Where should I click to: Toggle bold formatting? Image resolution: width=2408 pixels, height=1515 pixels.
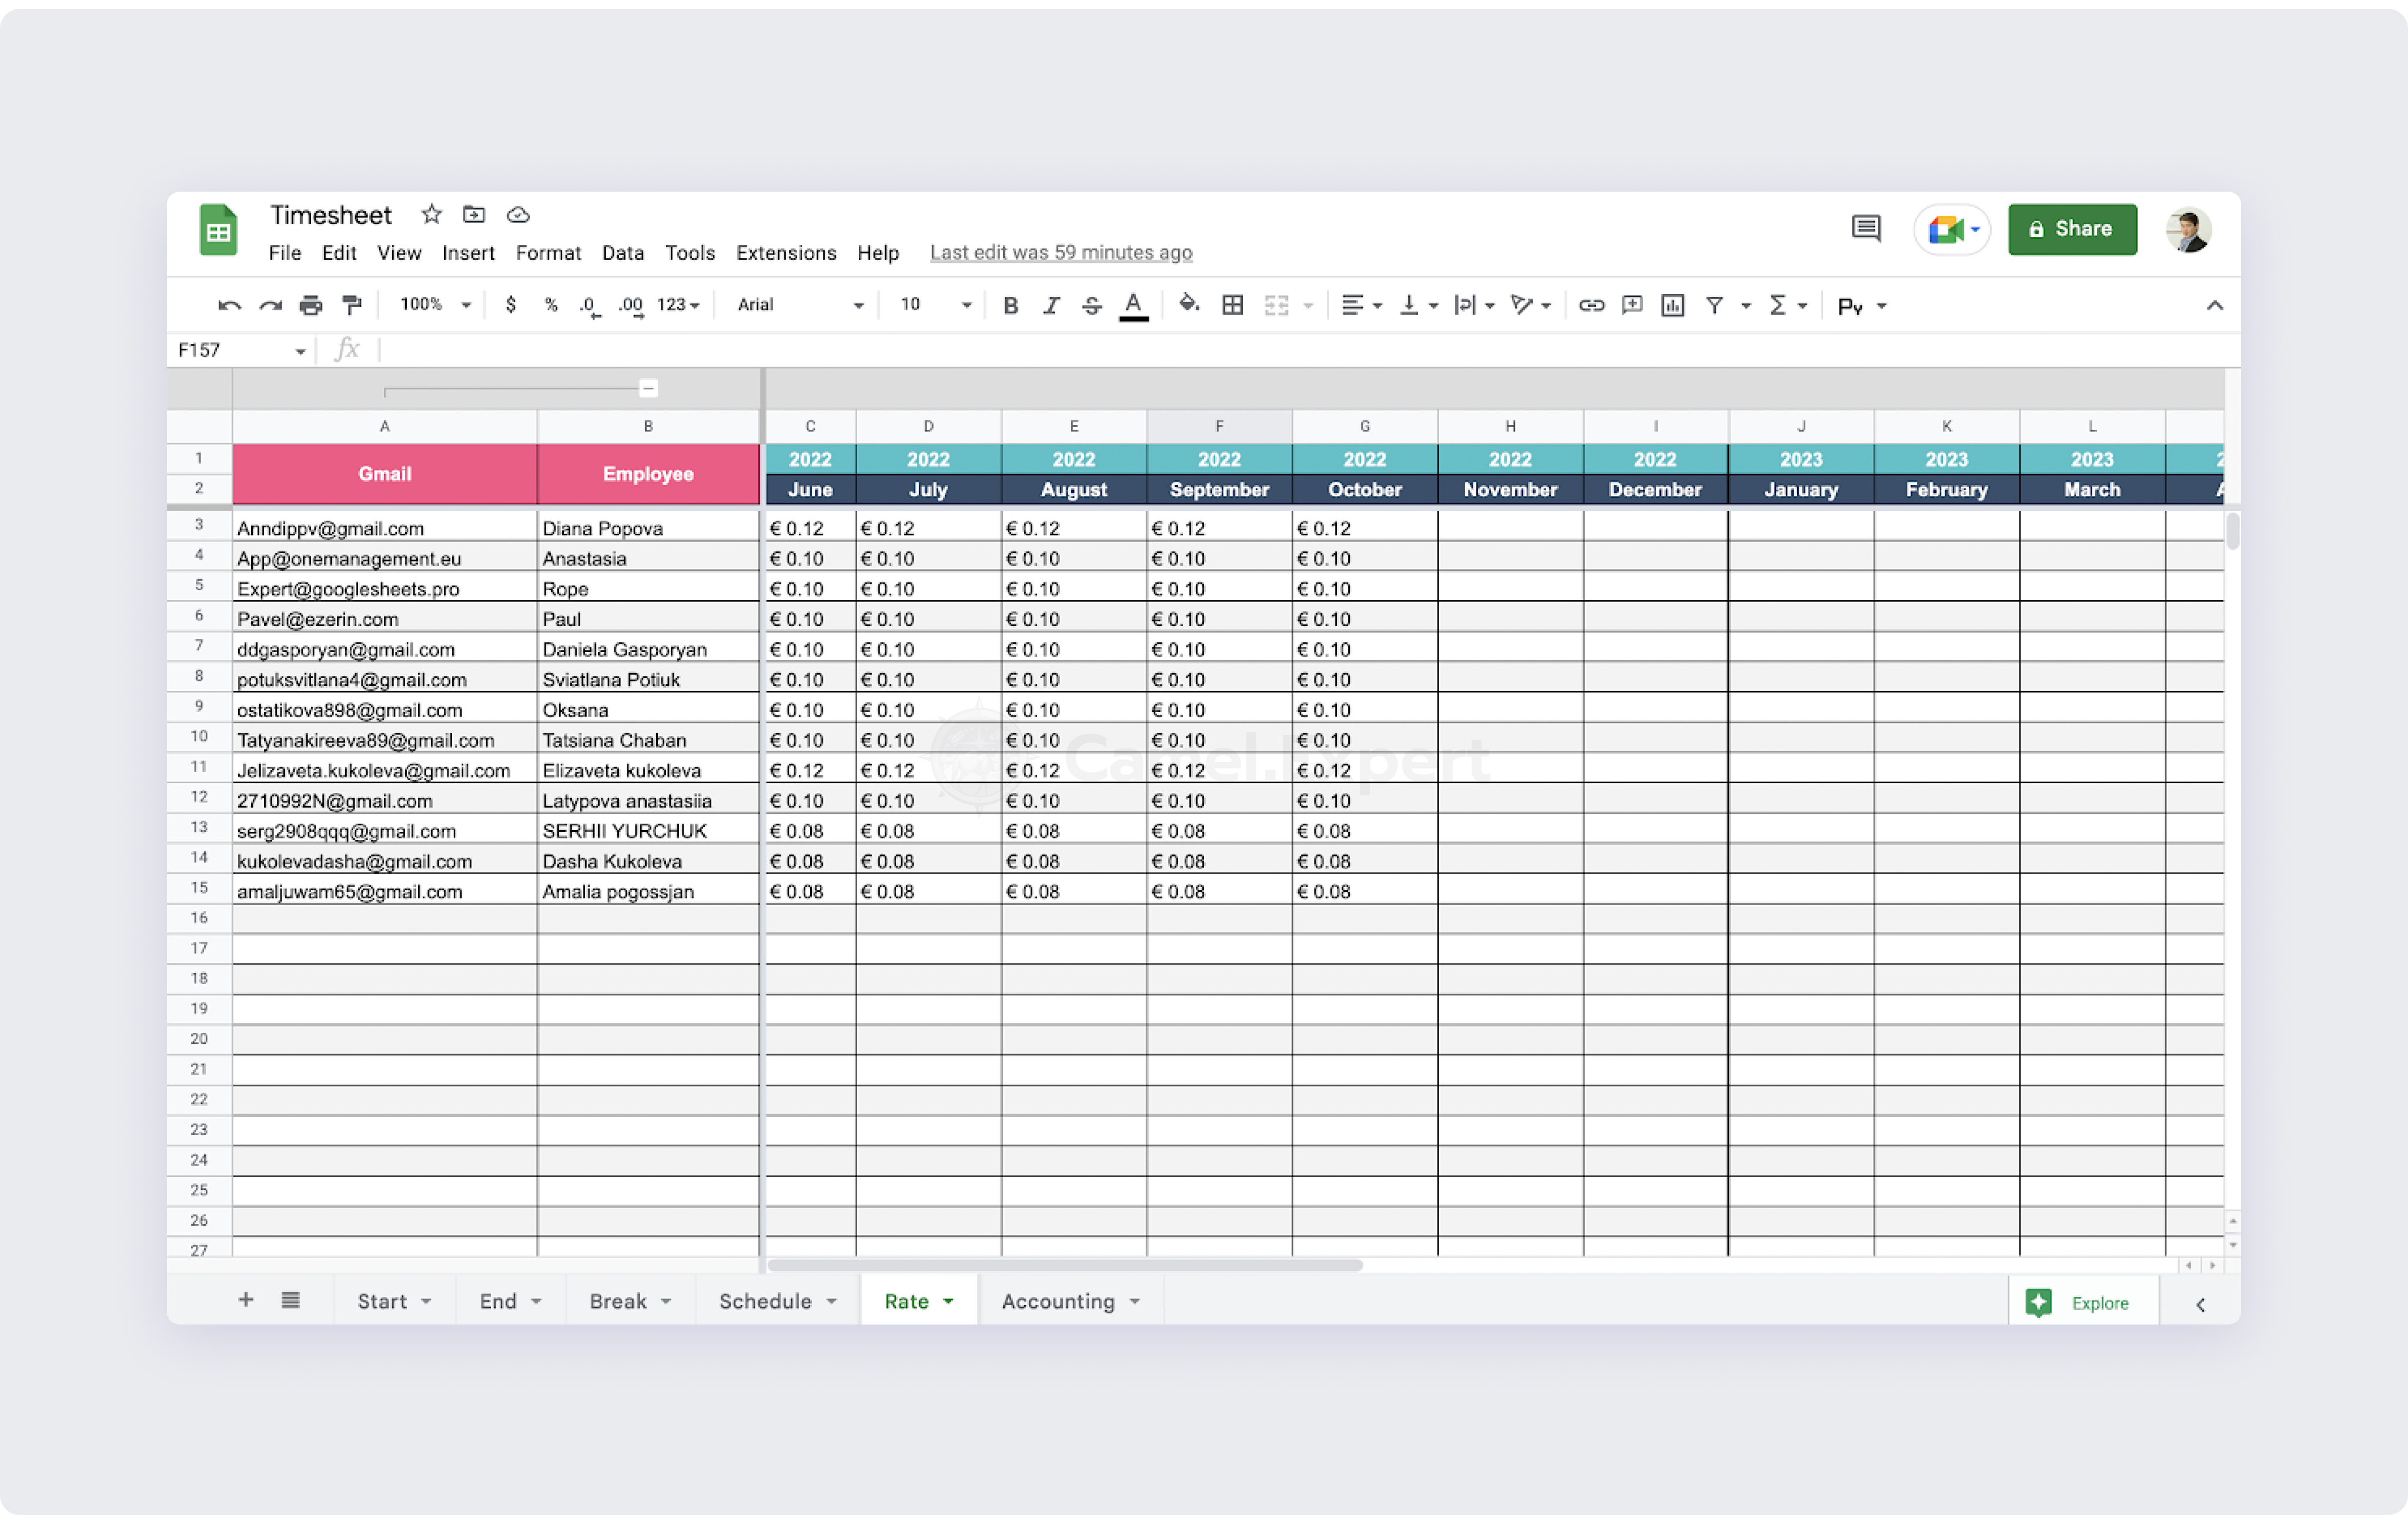coord(1010,305)
